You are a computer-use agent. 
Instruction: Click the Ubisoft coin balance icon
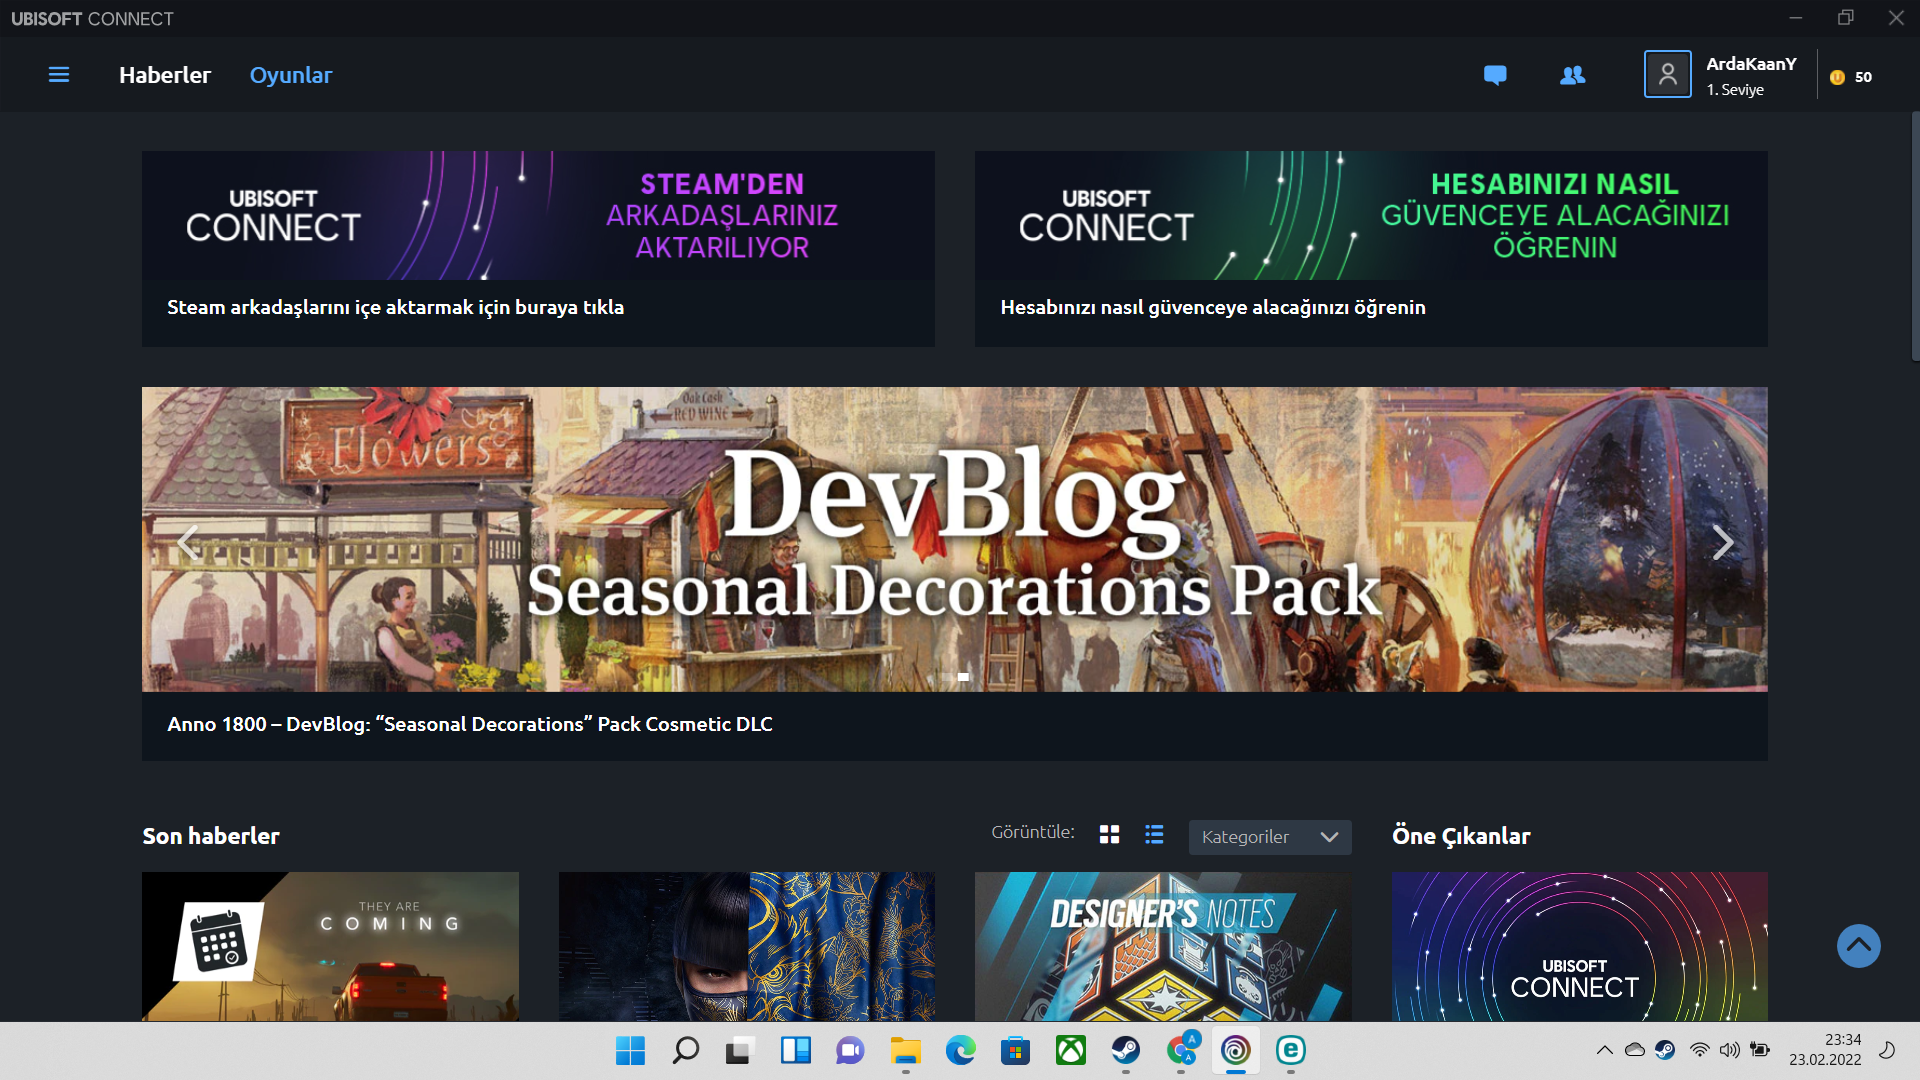pos(1837,77)
